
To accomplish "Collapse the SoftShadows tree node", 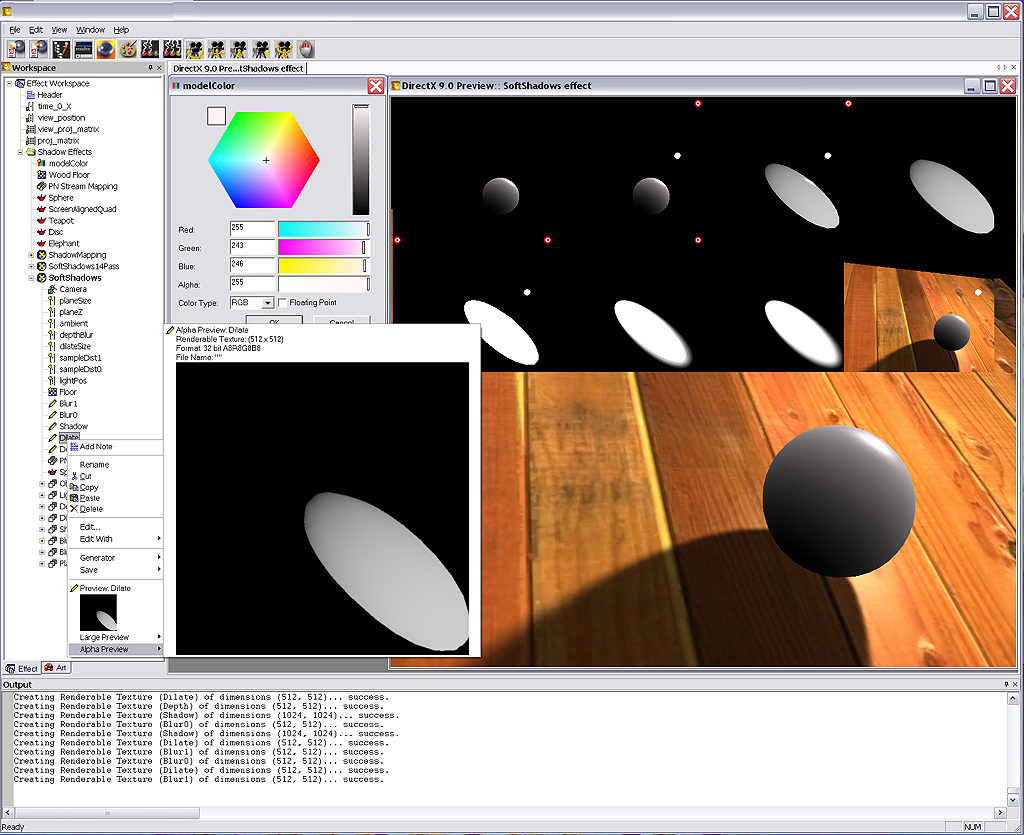I will point(31,278).
